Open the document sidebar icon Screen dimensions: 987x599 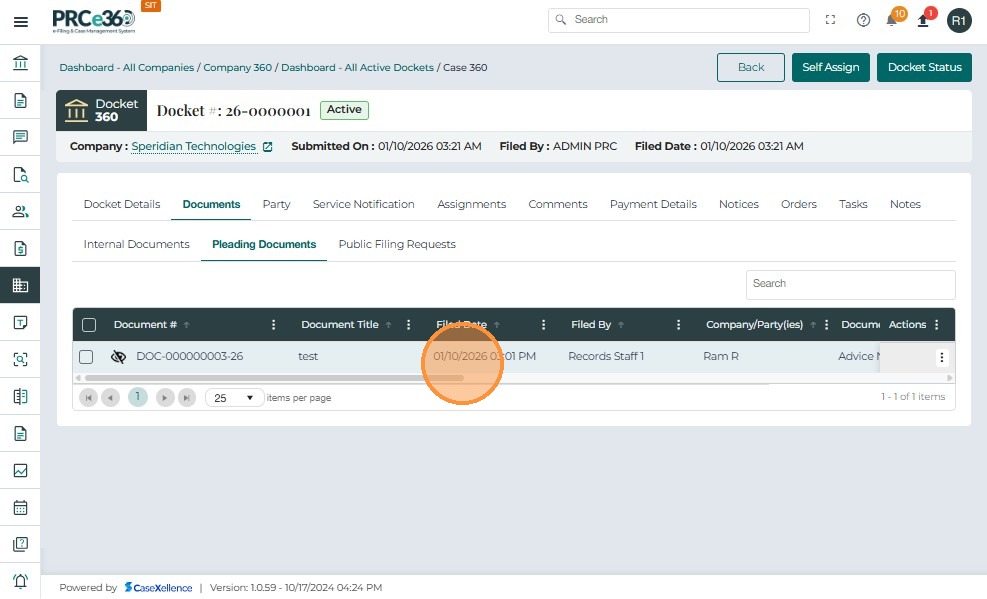[20, 100]
